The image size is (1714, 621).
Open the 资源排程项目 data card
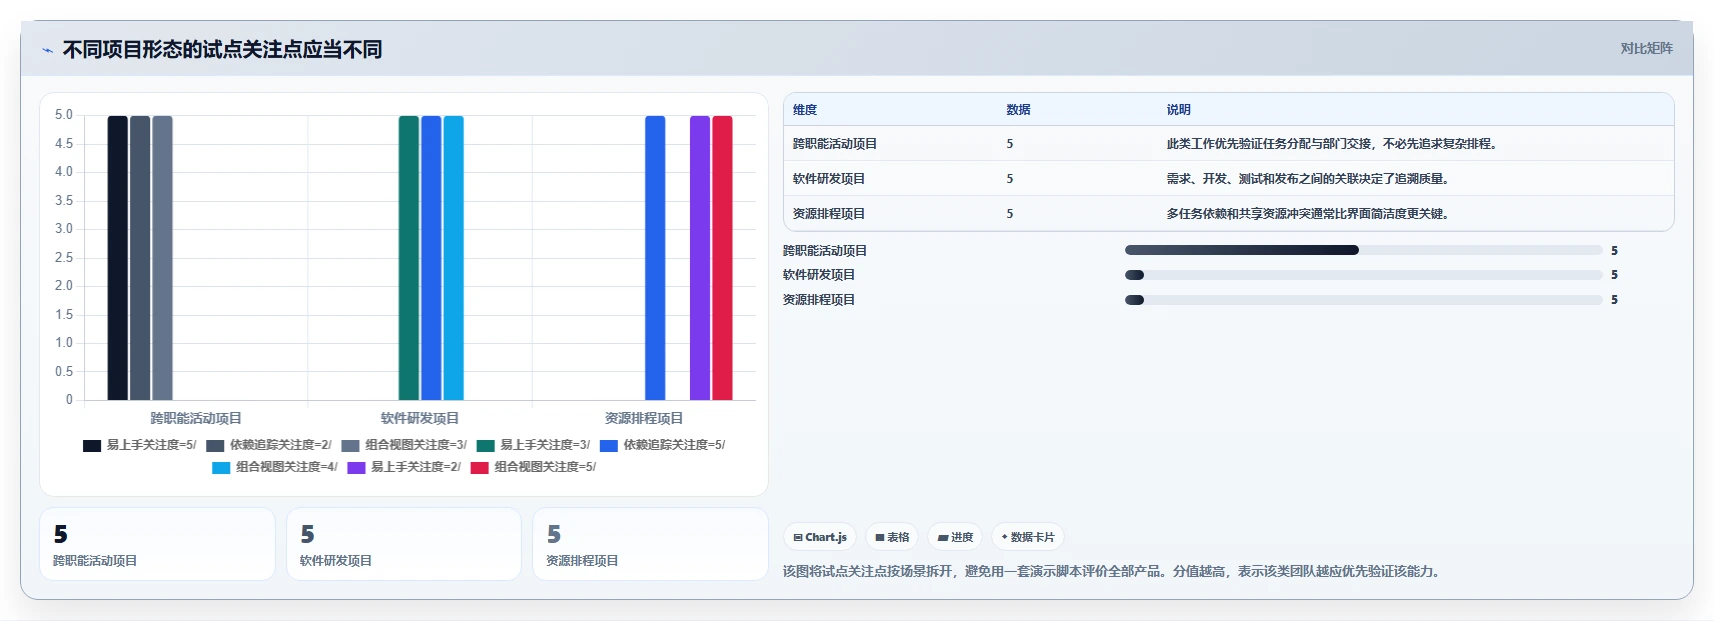(650, 544)
